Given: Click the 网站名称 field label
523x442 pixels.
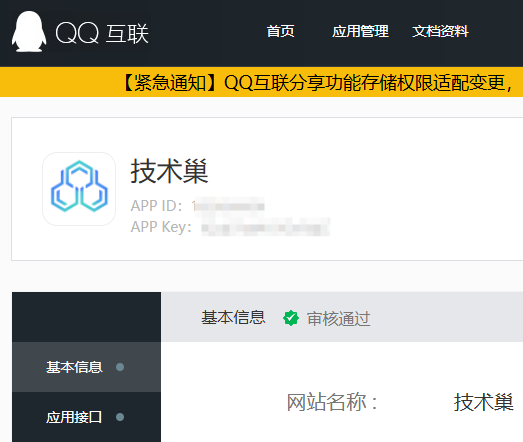Looking at the screenshot, I should click(x=332, y=402).
